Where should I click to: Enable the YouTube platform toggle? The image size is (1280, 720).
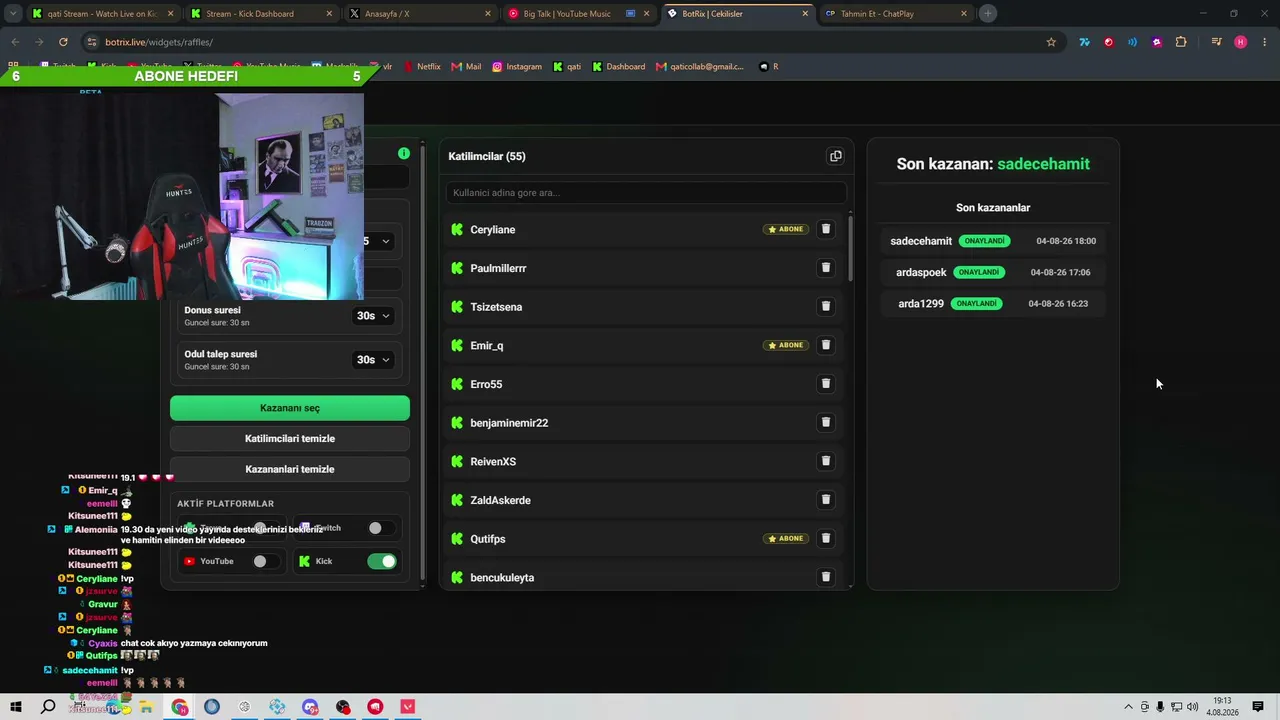(x=265, y=561)
